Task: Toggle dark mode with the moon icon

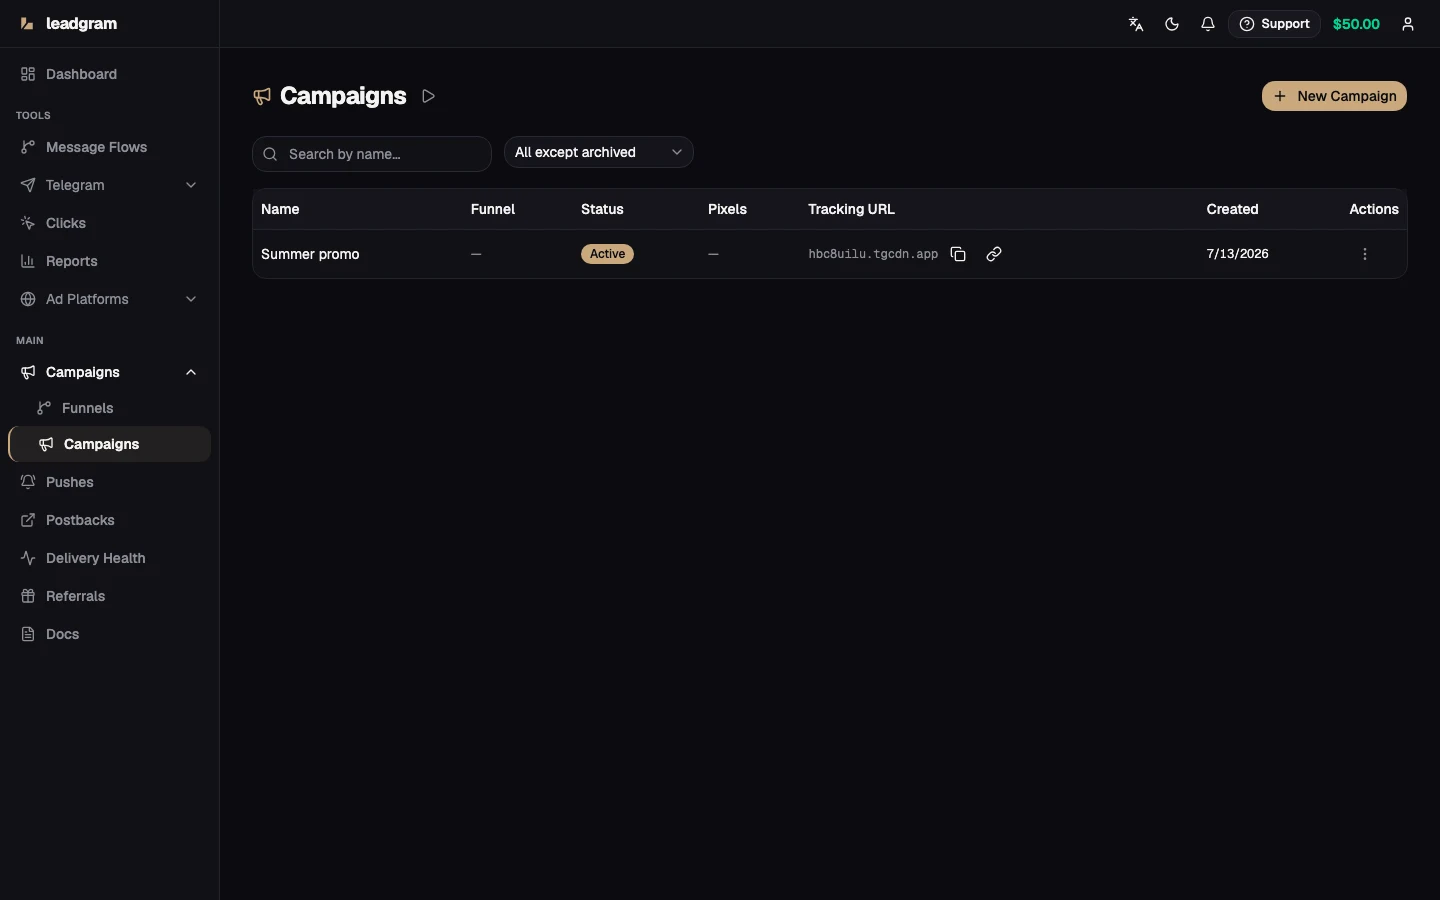Action: [x=1172, y=24]
